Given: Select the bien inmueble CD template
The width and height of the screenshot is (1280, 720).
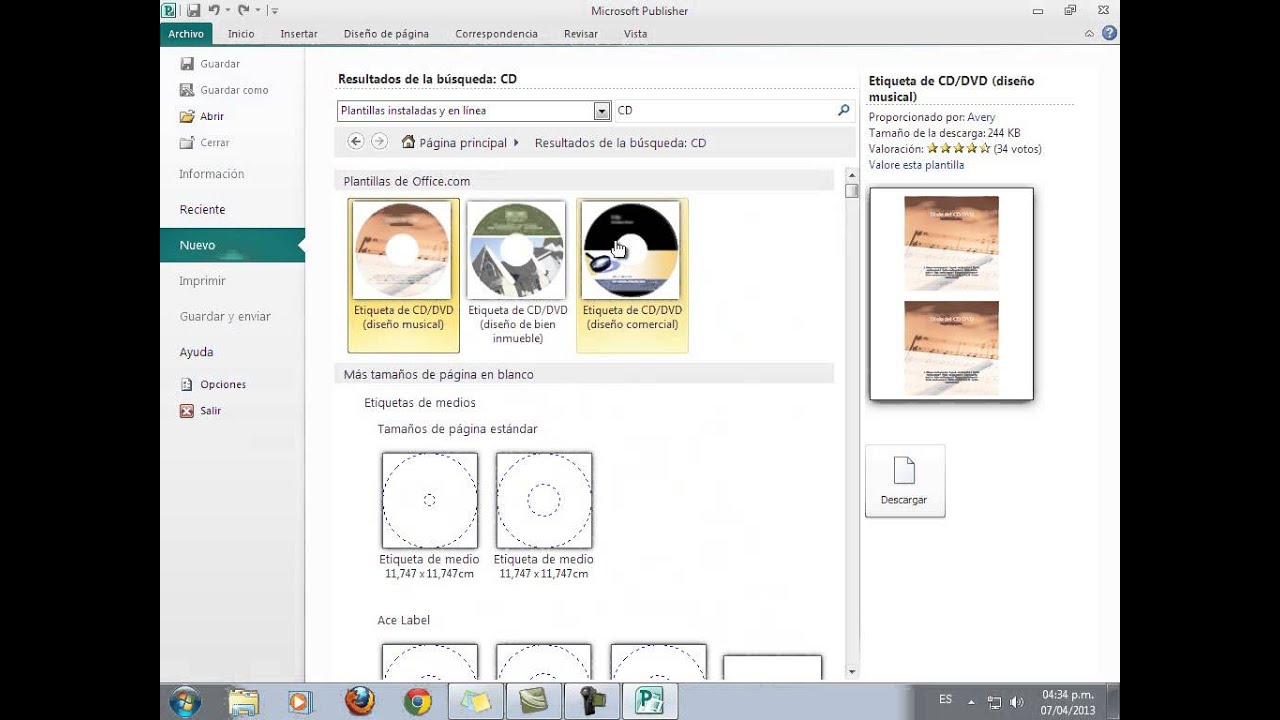Looking at the screenshot, I should (x=517, y=275).
